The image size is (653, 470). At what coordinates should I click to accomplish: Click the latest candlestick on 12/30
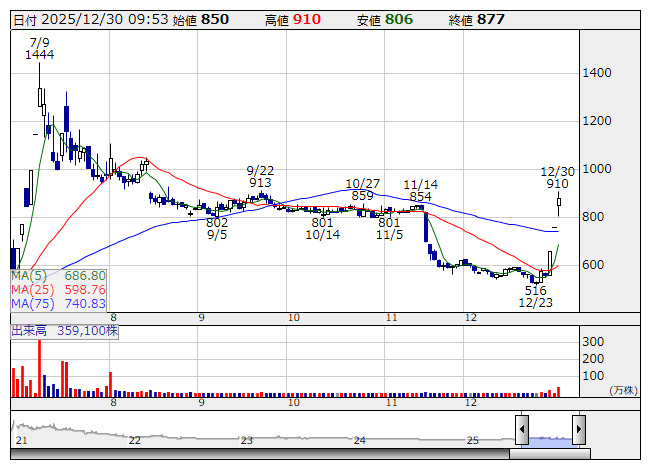tap(558, 204)
